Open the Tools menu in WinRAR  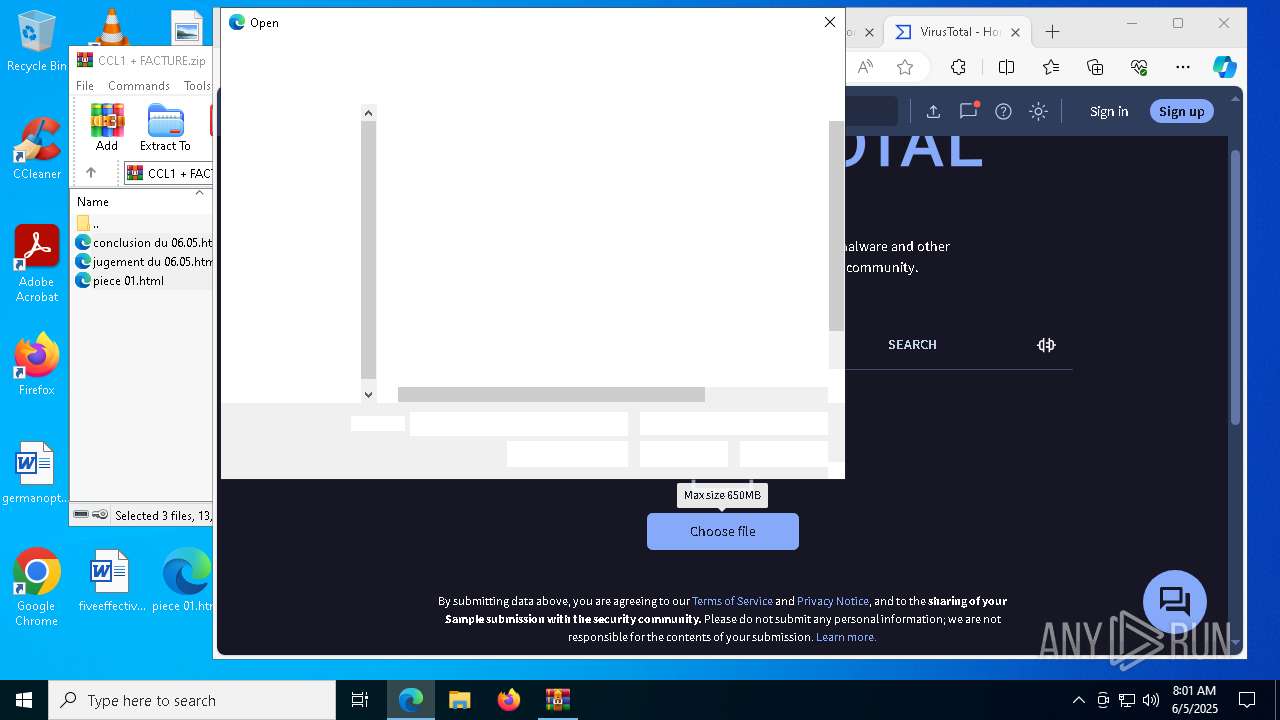pos(197,86)
